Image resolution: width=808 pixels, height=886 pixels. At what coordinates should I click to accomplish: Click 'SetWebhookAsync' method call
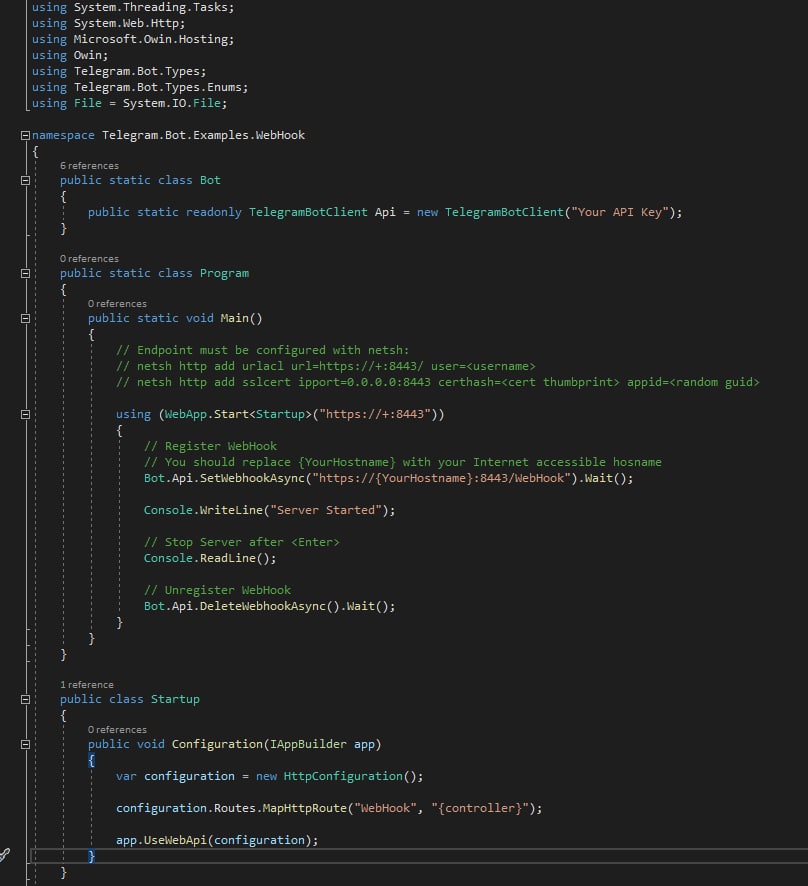252,478
